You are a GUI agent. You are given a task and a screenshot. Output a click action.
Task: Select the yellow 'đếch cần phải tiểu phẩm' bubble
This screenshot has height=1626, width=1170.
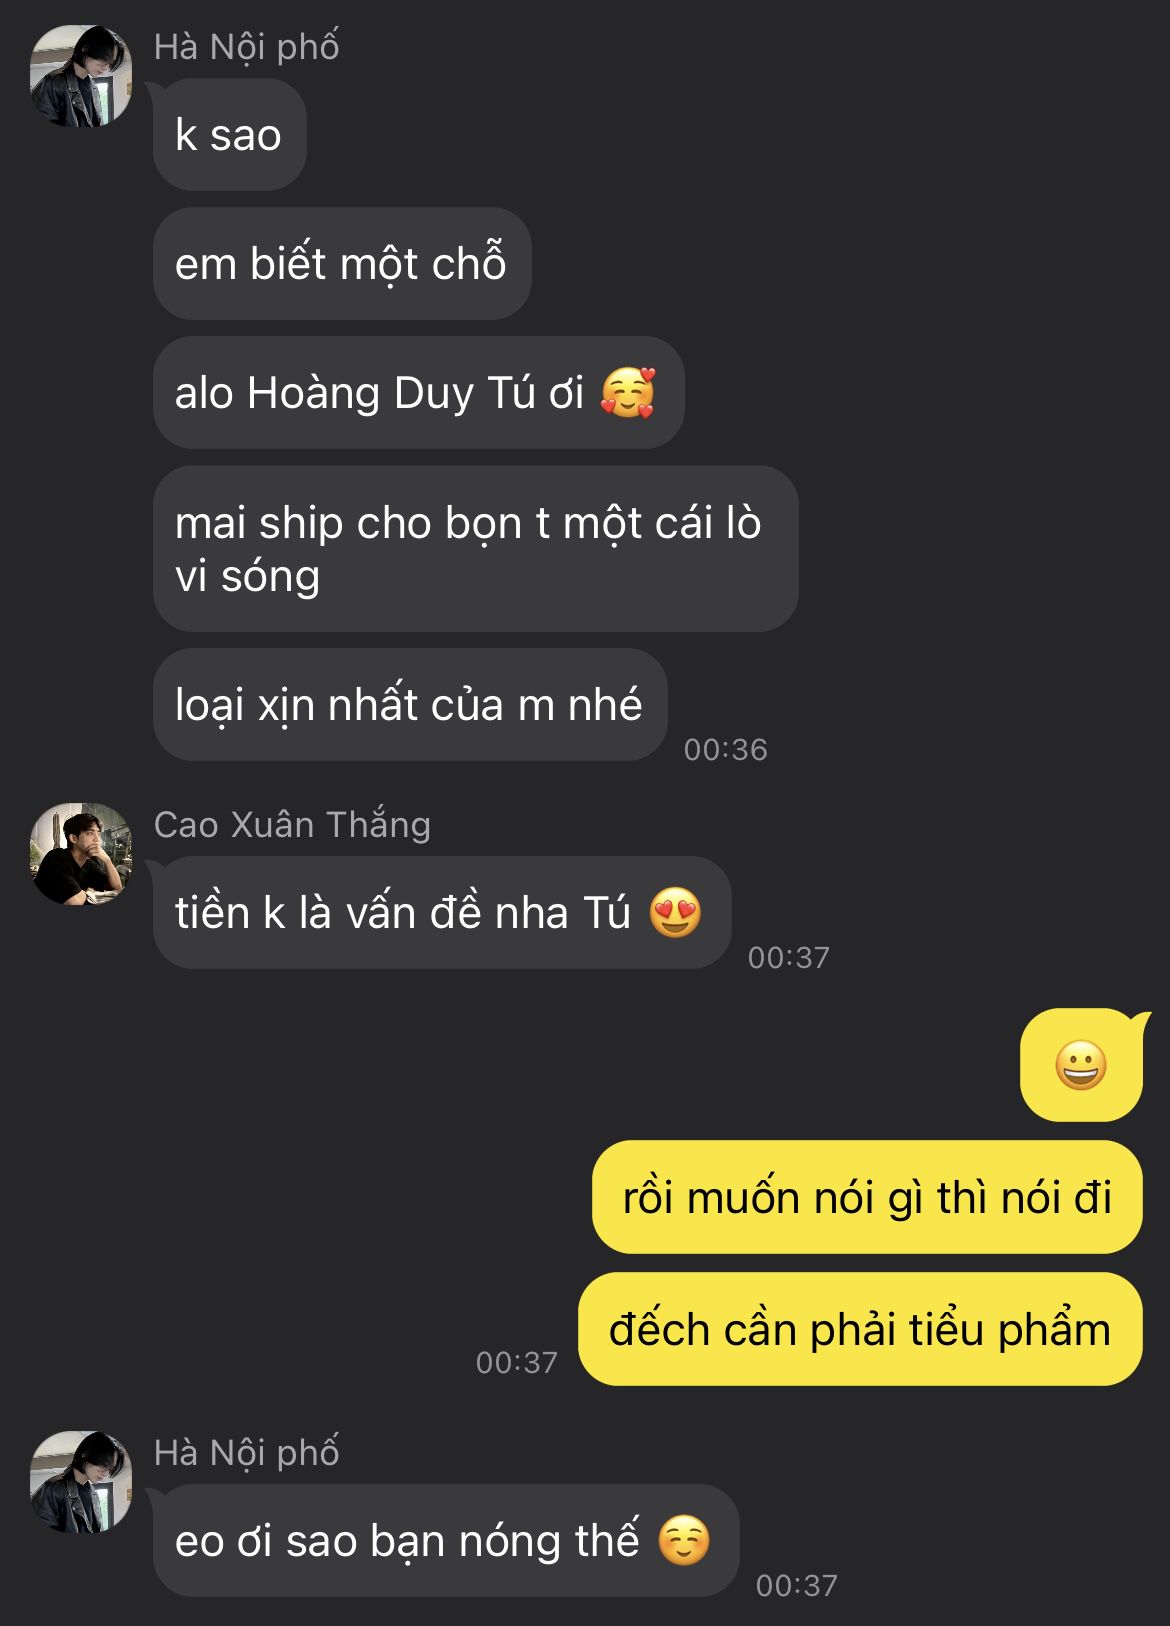pyautogui.click(x=860, y=1329)
